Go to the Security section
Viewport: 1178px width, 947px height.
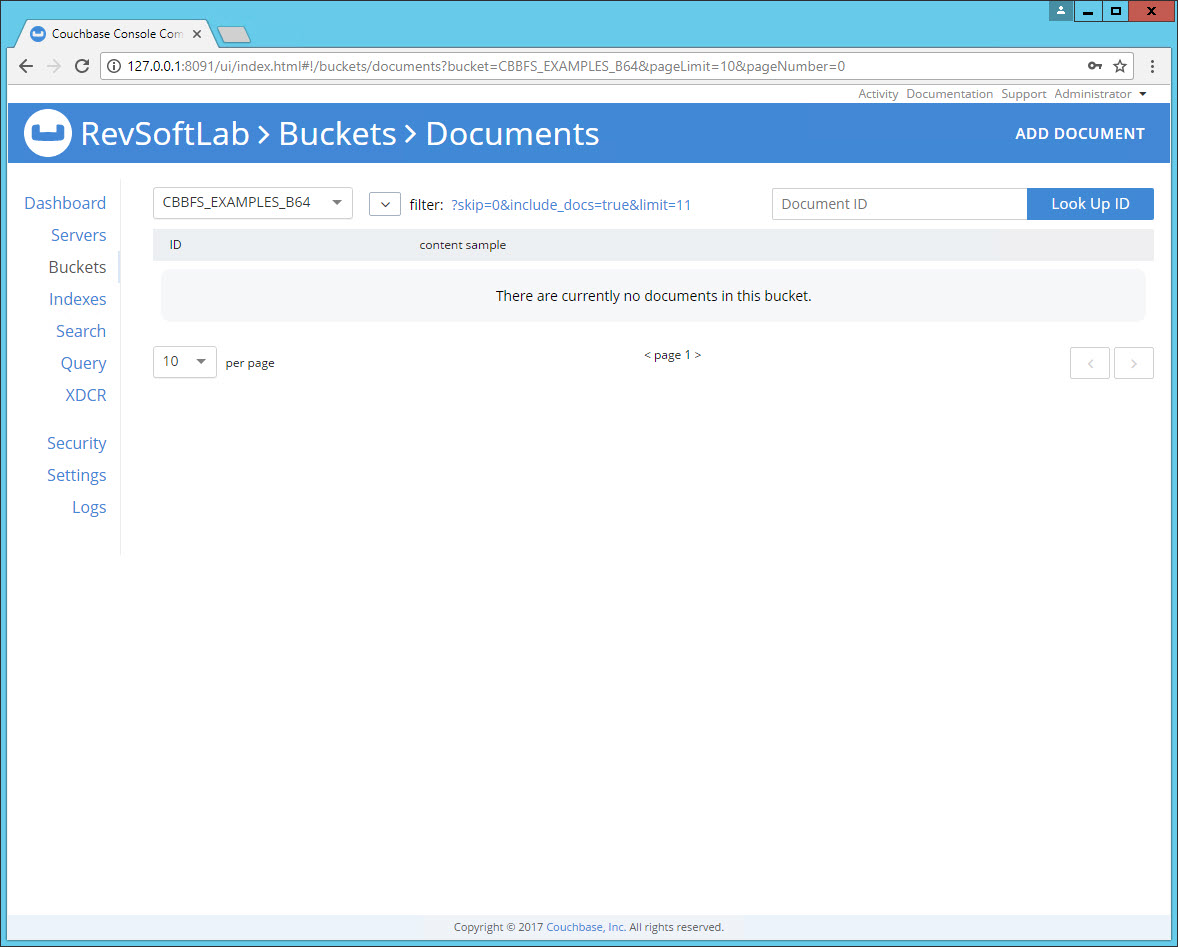(x=77, y=443)
